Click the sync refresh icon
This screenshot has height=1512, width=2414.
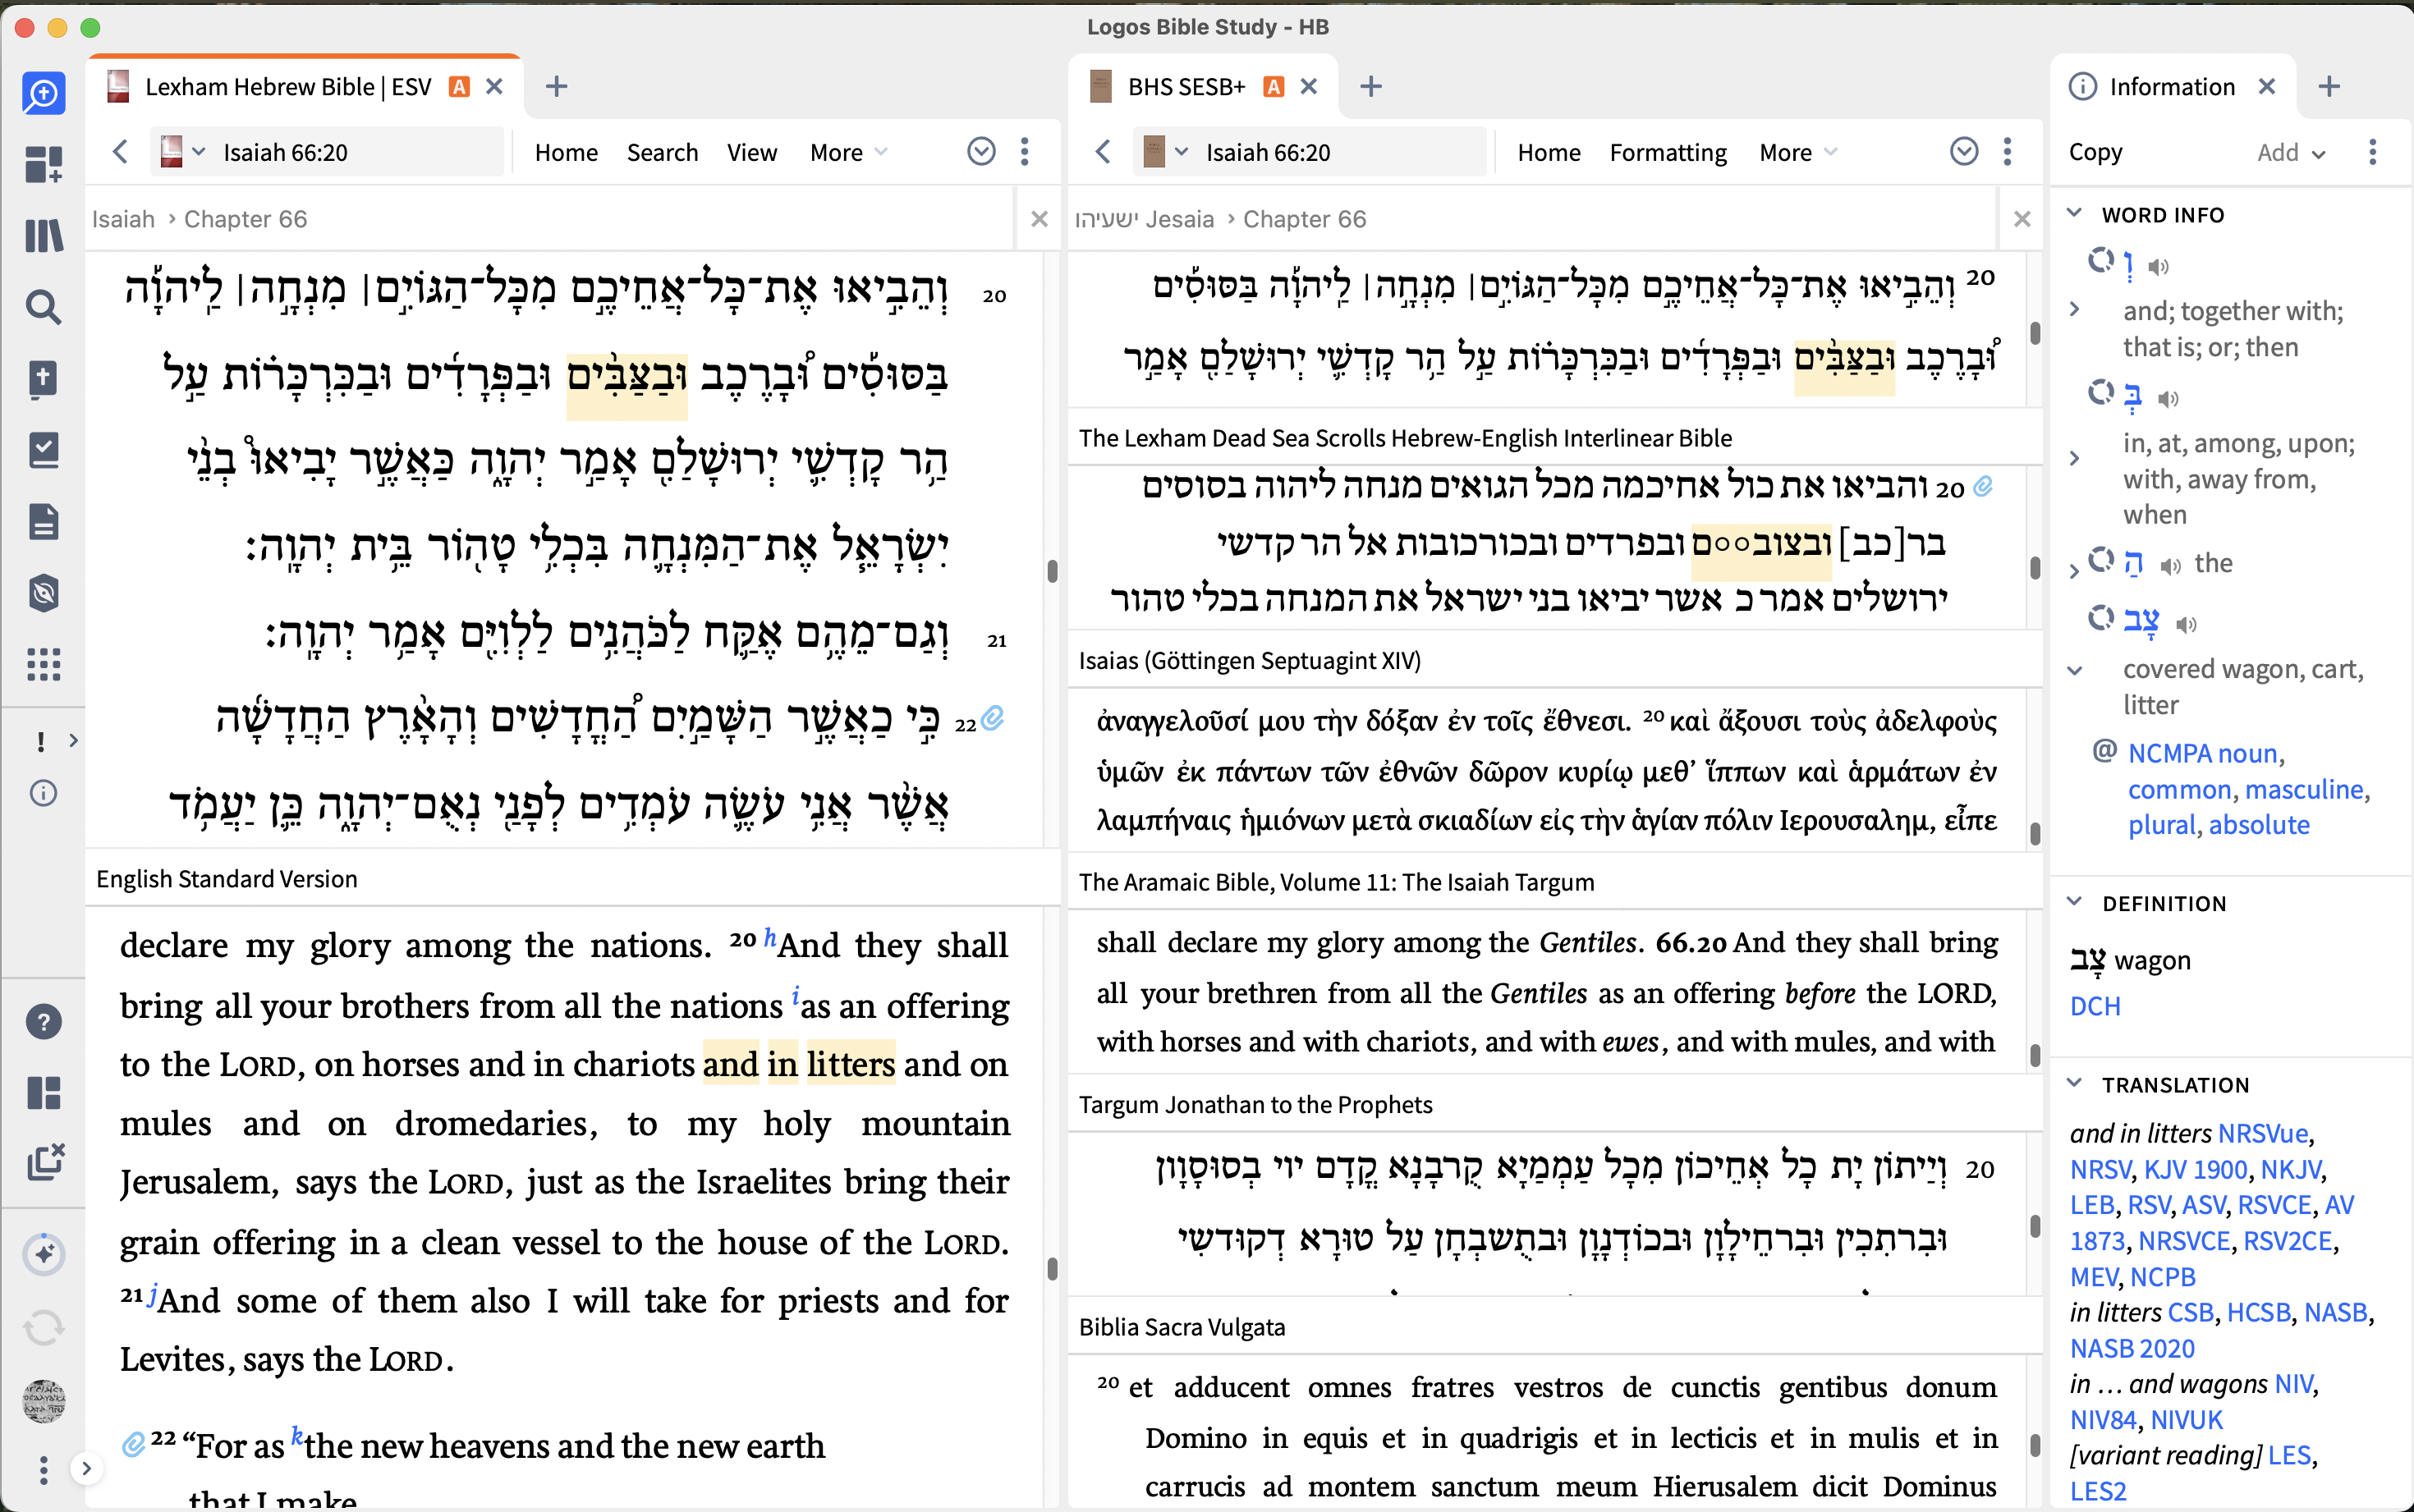pyautogui.click(x=43, y=1327)
